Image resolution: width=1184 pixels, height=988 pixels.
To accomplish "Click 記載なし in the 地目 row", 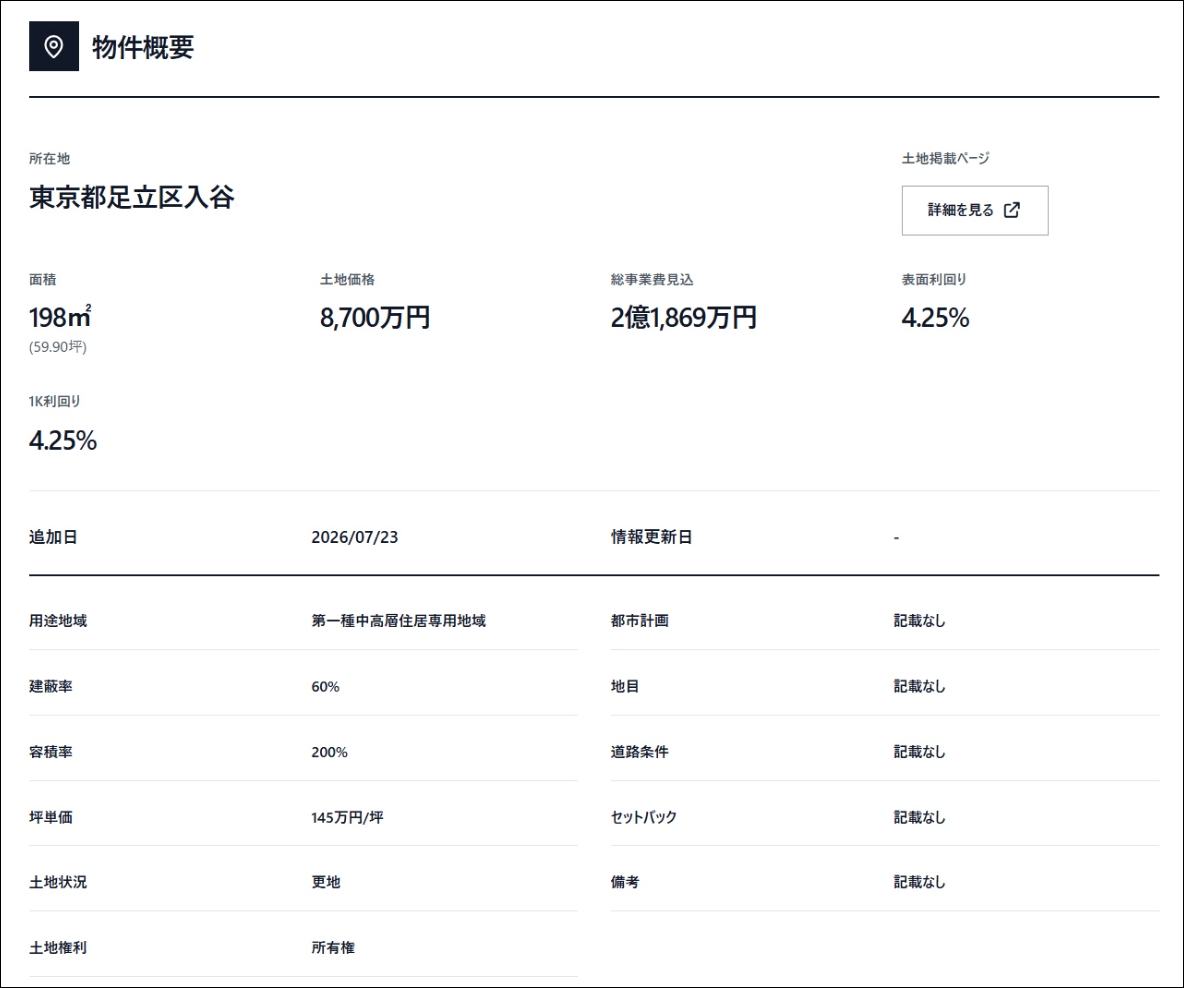I will tap(919, 687).
